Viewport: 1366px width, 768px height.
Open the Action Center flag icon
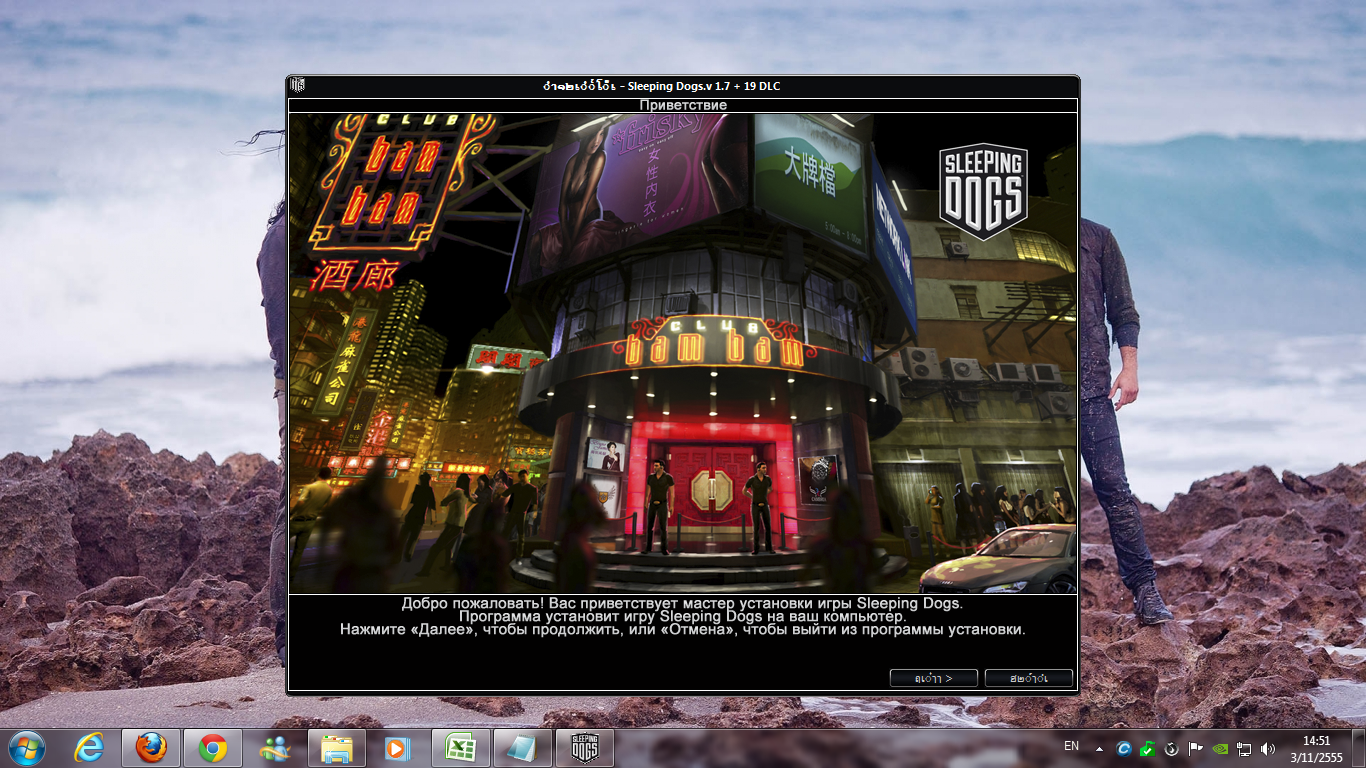tap(1195, 748)
